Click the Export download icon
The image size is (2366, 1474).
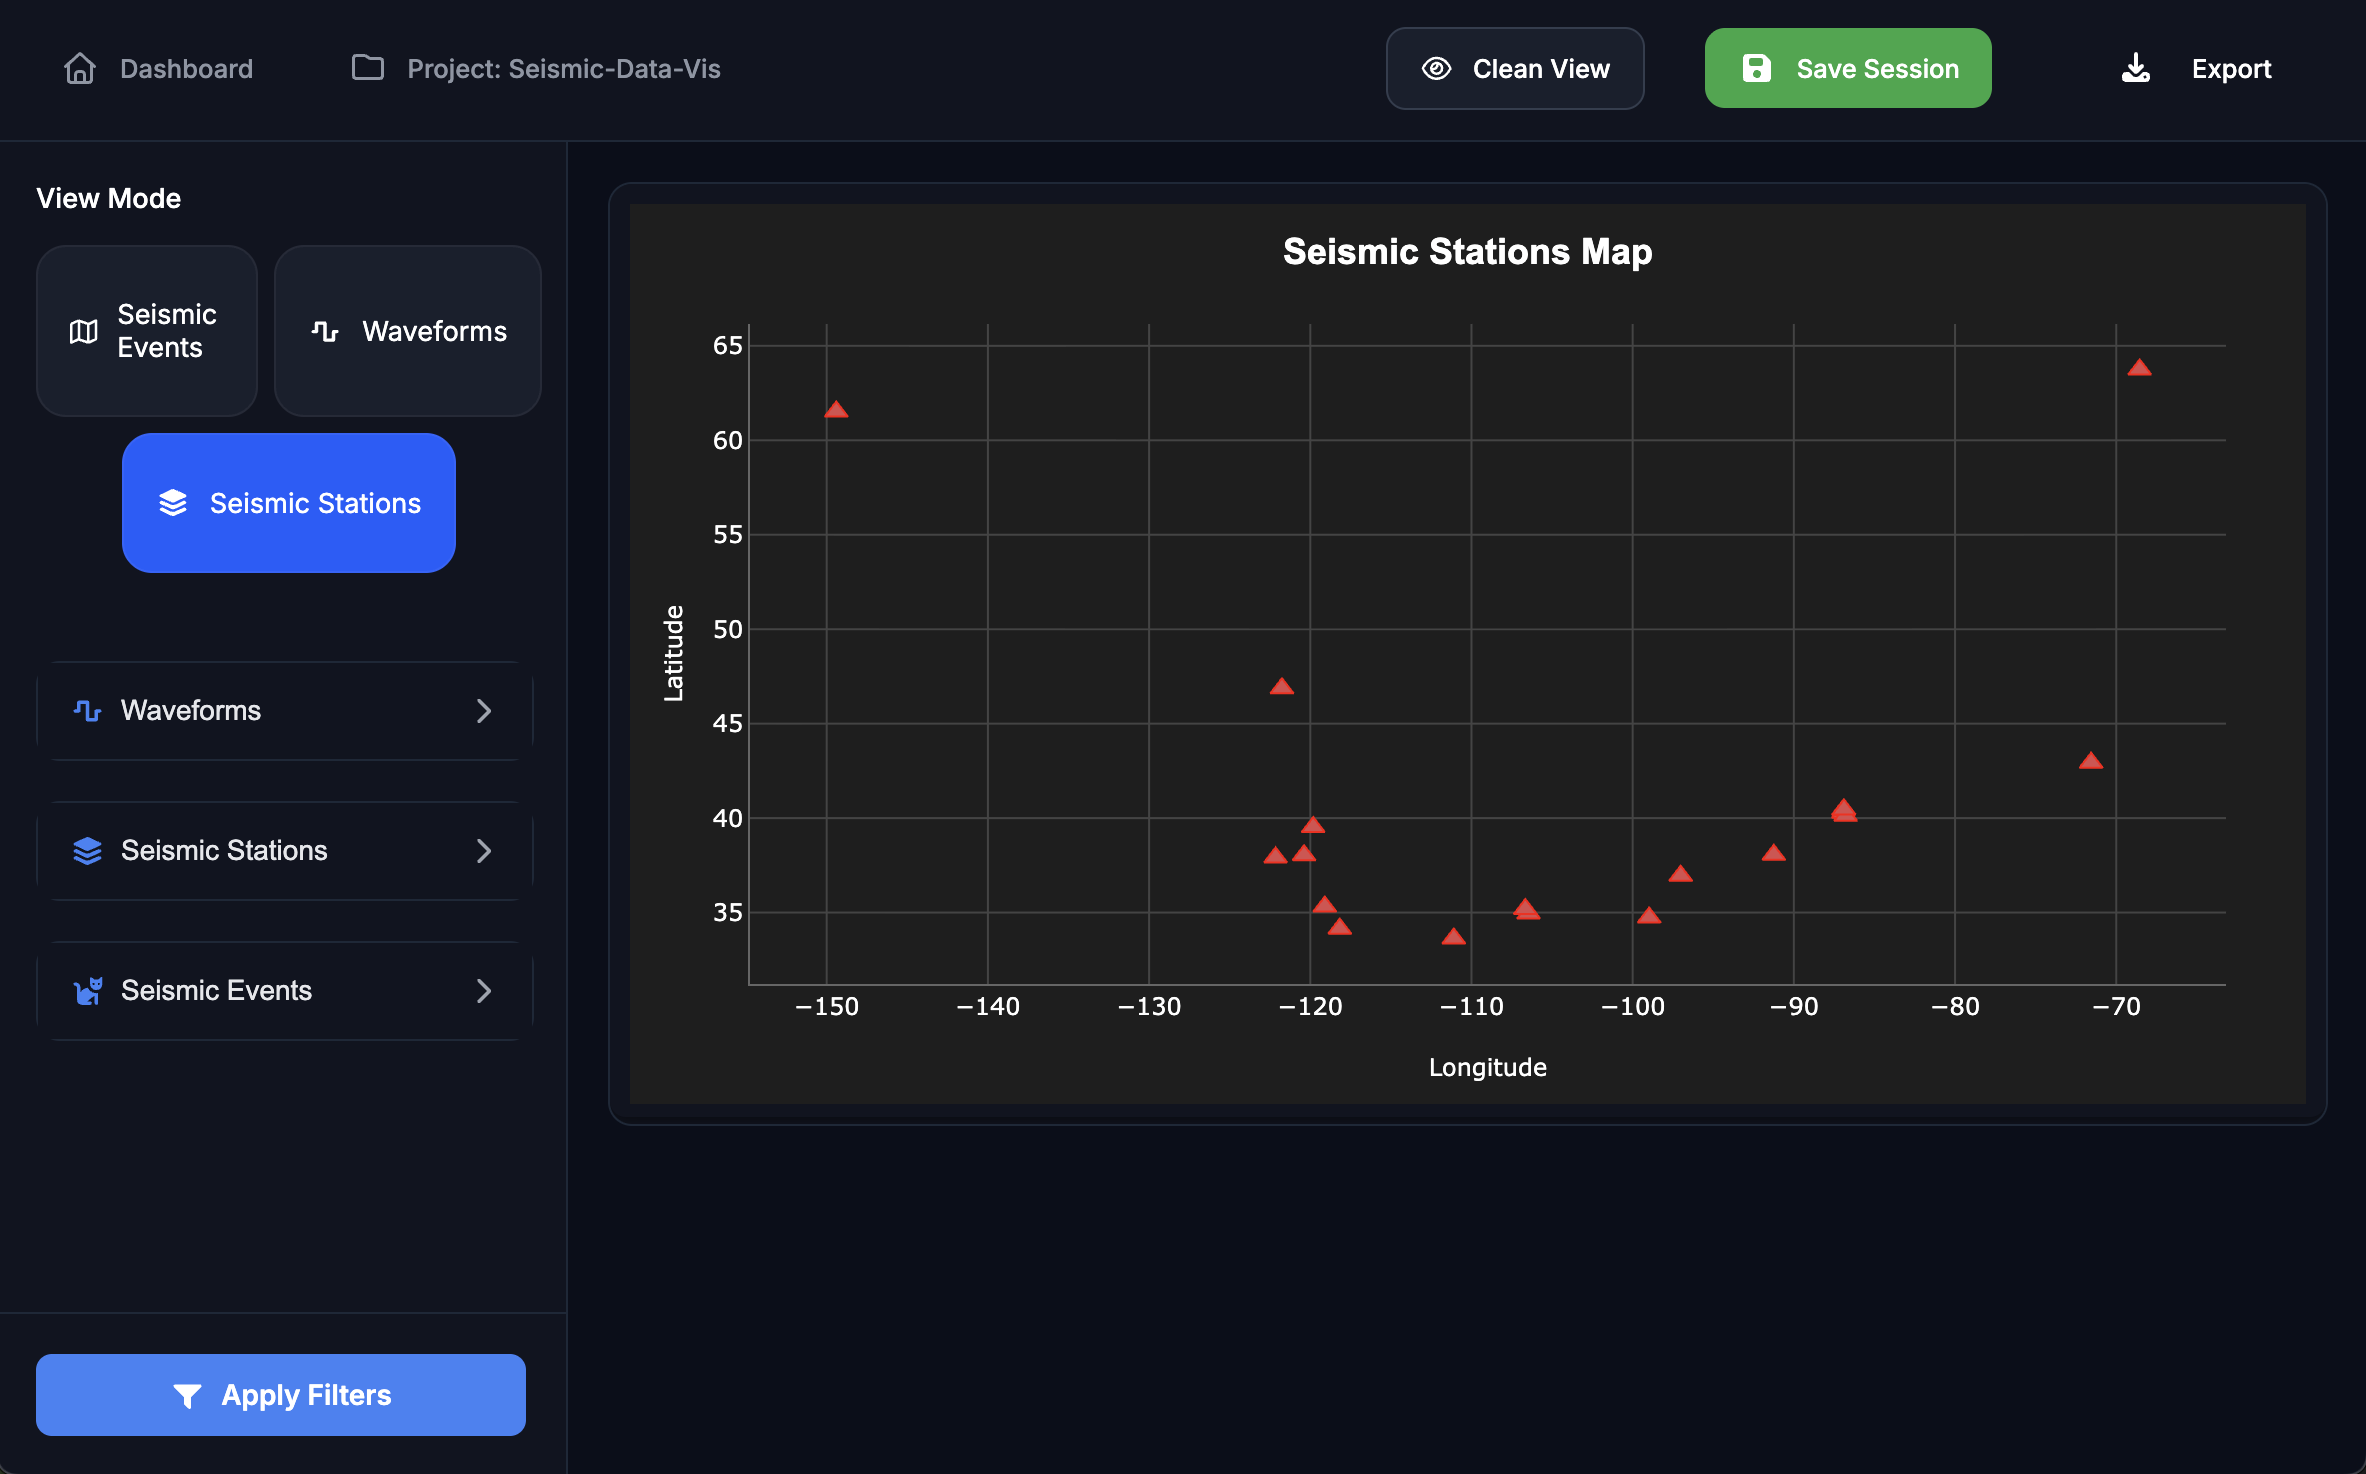click(x=2135, y=68)
